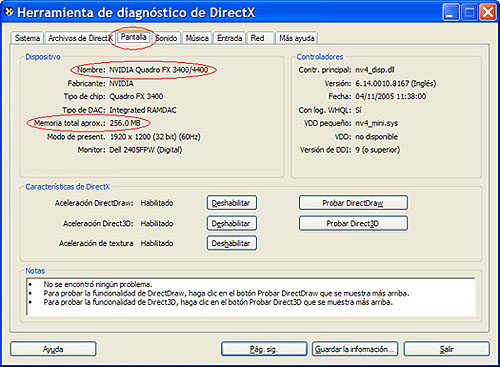Click the Ayuda button
The height and width of the screenshot is (367, 500).
click(53, 349)
